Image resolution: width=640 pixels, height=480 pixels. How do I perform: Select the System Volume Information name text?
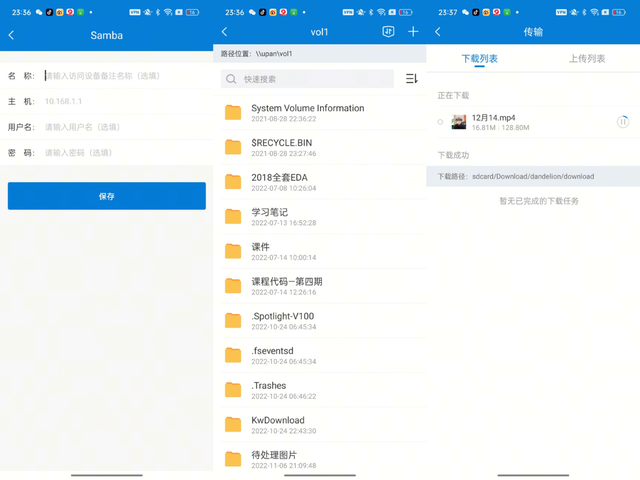308,108
